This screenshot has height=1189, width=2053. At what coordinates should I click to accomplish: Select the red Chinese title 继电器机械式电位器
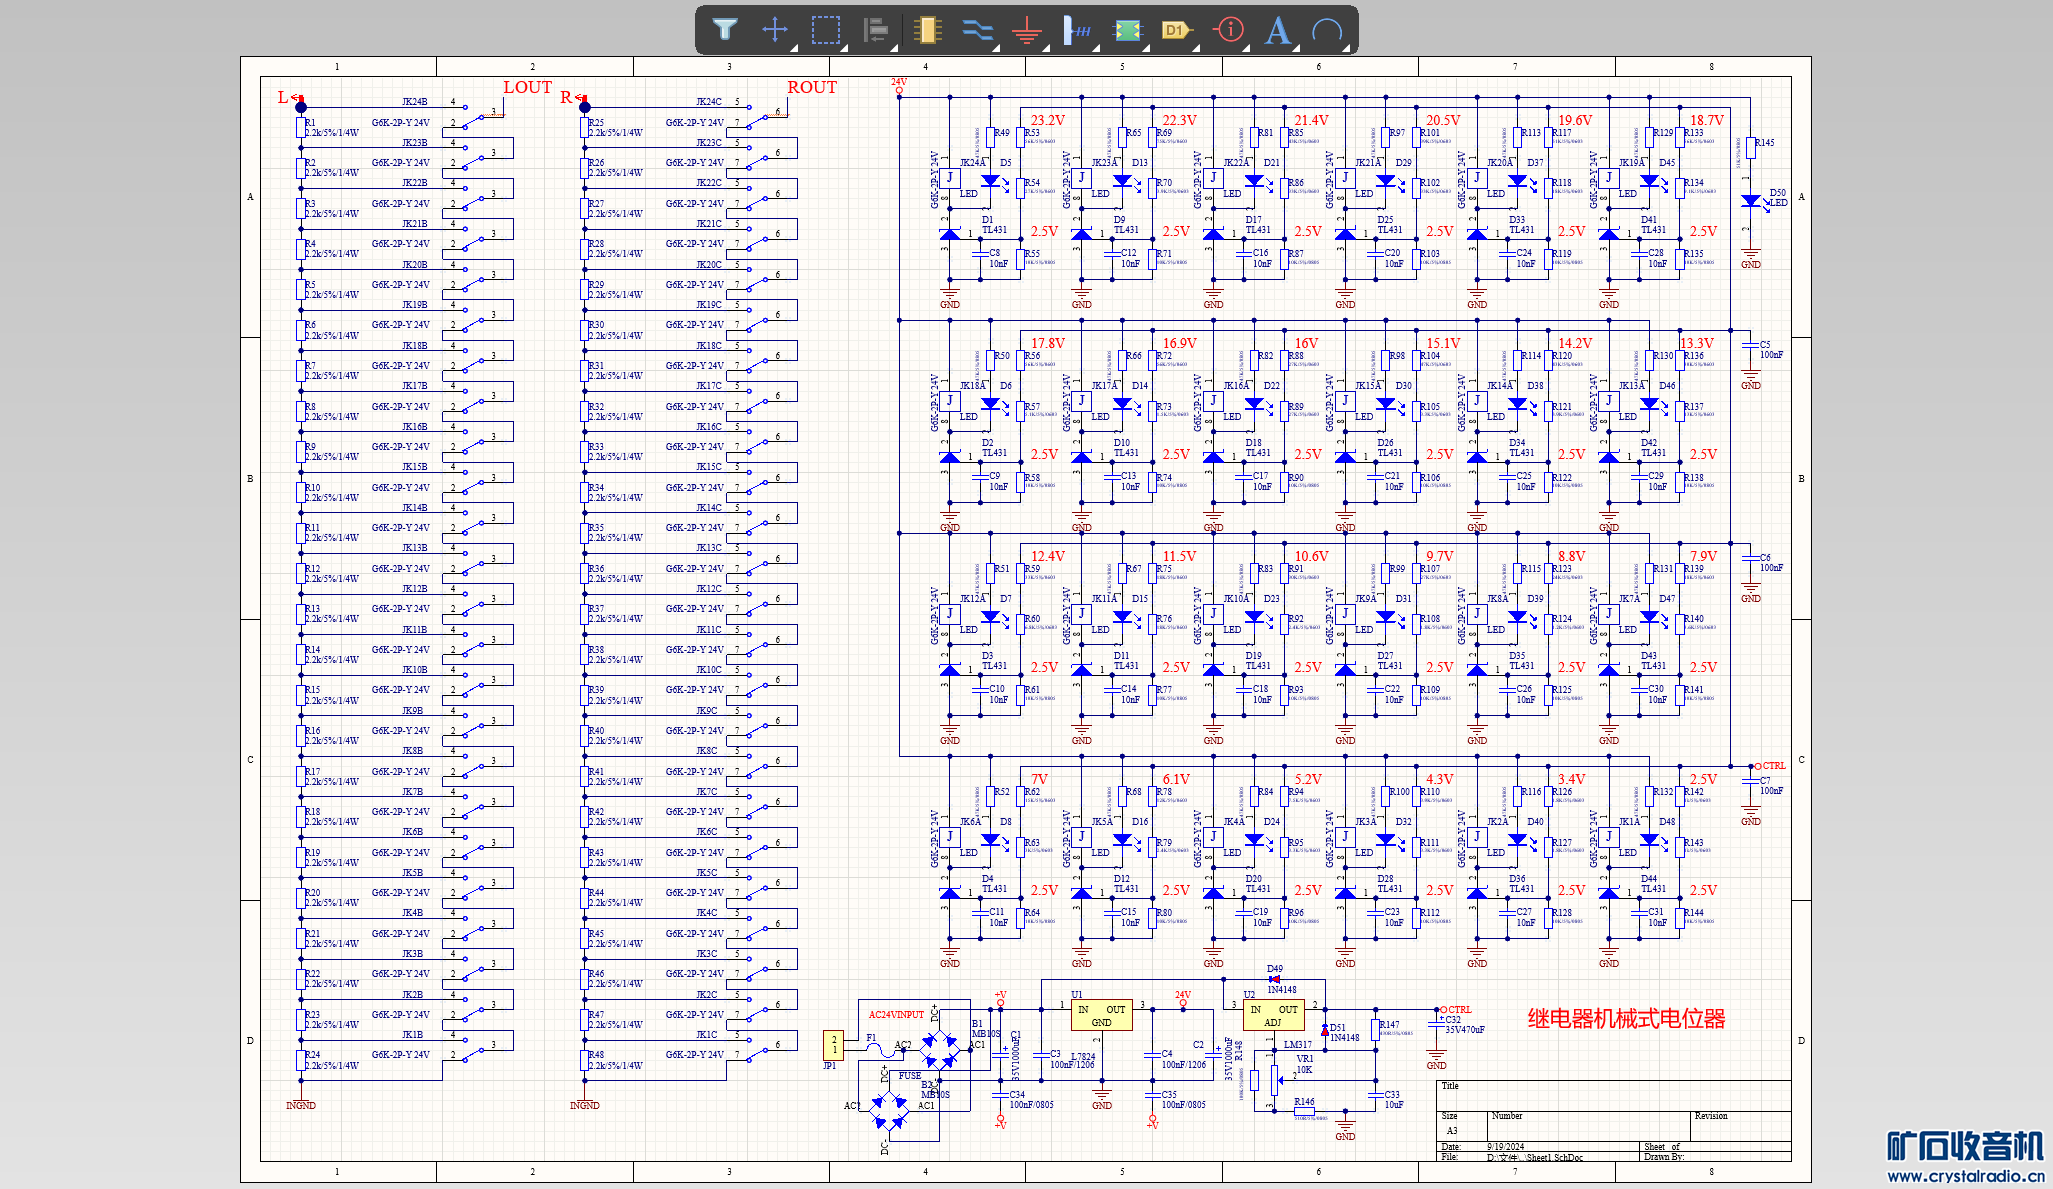pyautogui.click(x=1627, y=1019)
